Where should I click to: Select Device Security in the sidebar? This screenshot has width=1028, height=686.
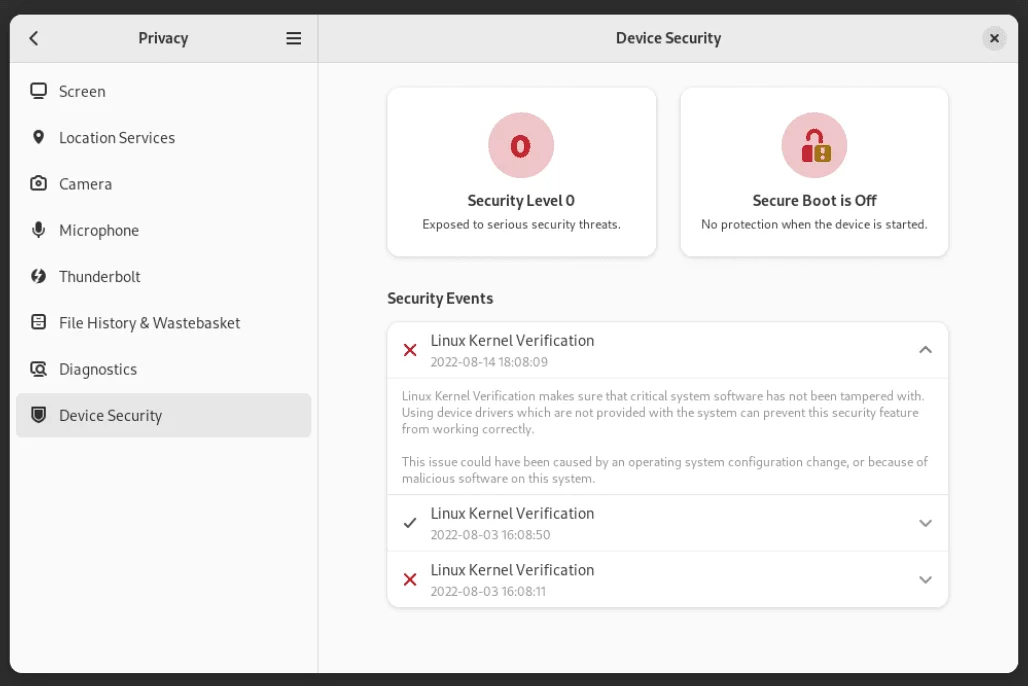click(x=163, y=415)
